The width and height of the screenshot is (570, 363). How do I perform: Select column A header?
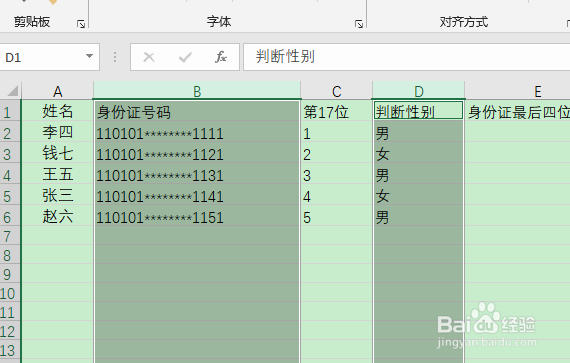coord(57,91)
